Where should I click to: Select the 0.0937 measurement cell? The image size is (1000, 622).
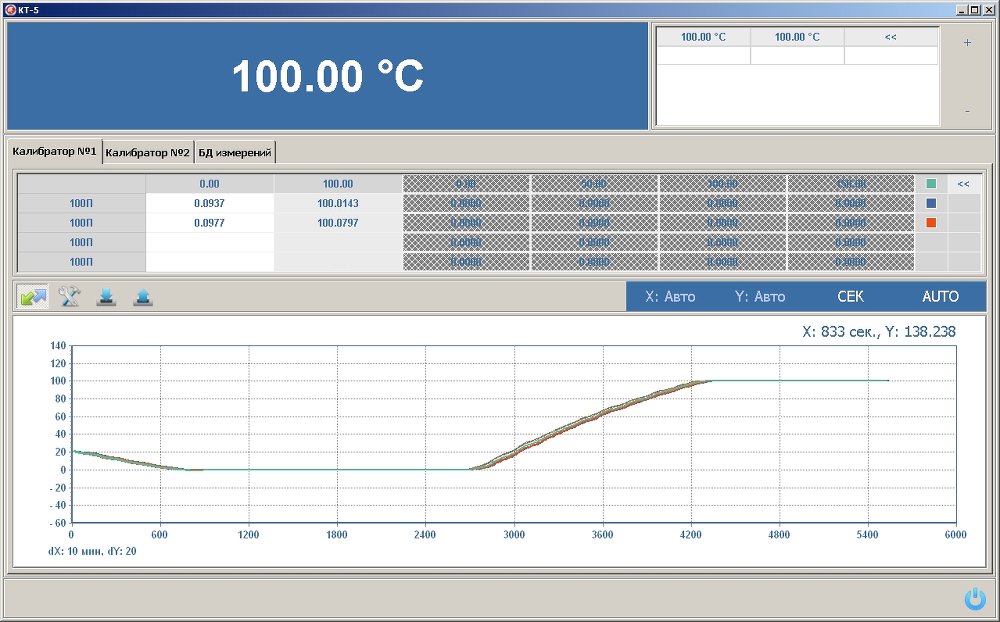[x=209, y=203]
